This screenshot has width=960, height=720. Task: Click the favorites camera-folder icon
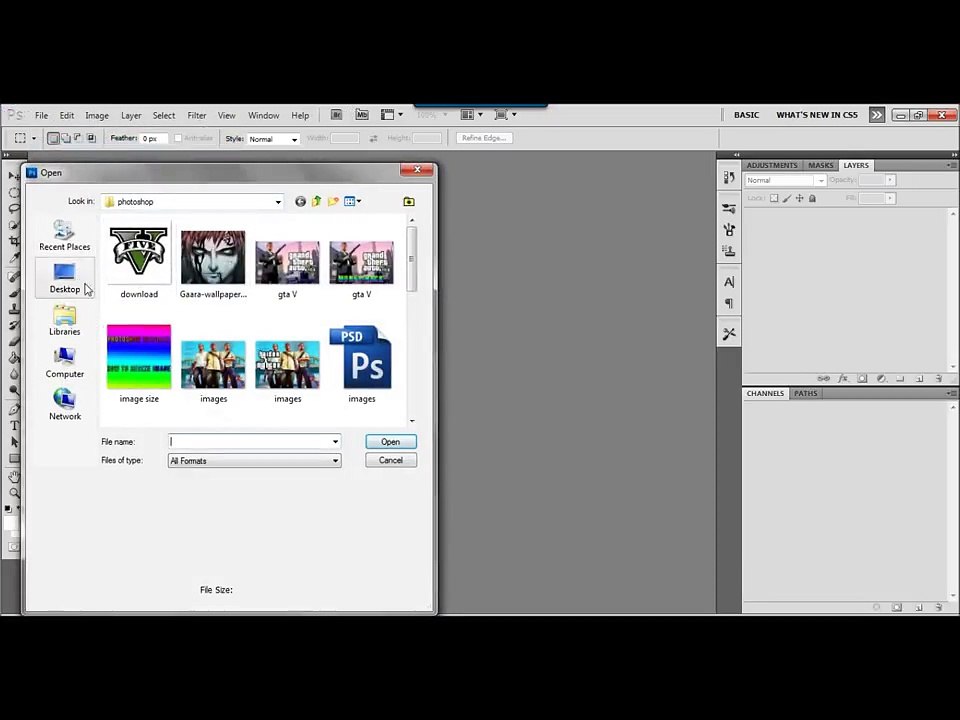tap(409, 201)
